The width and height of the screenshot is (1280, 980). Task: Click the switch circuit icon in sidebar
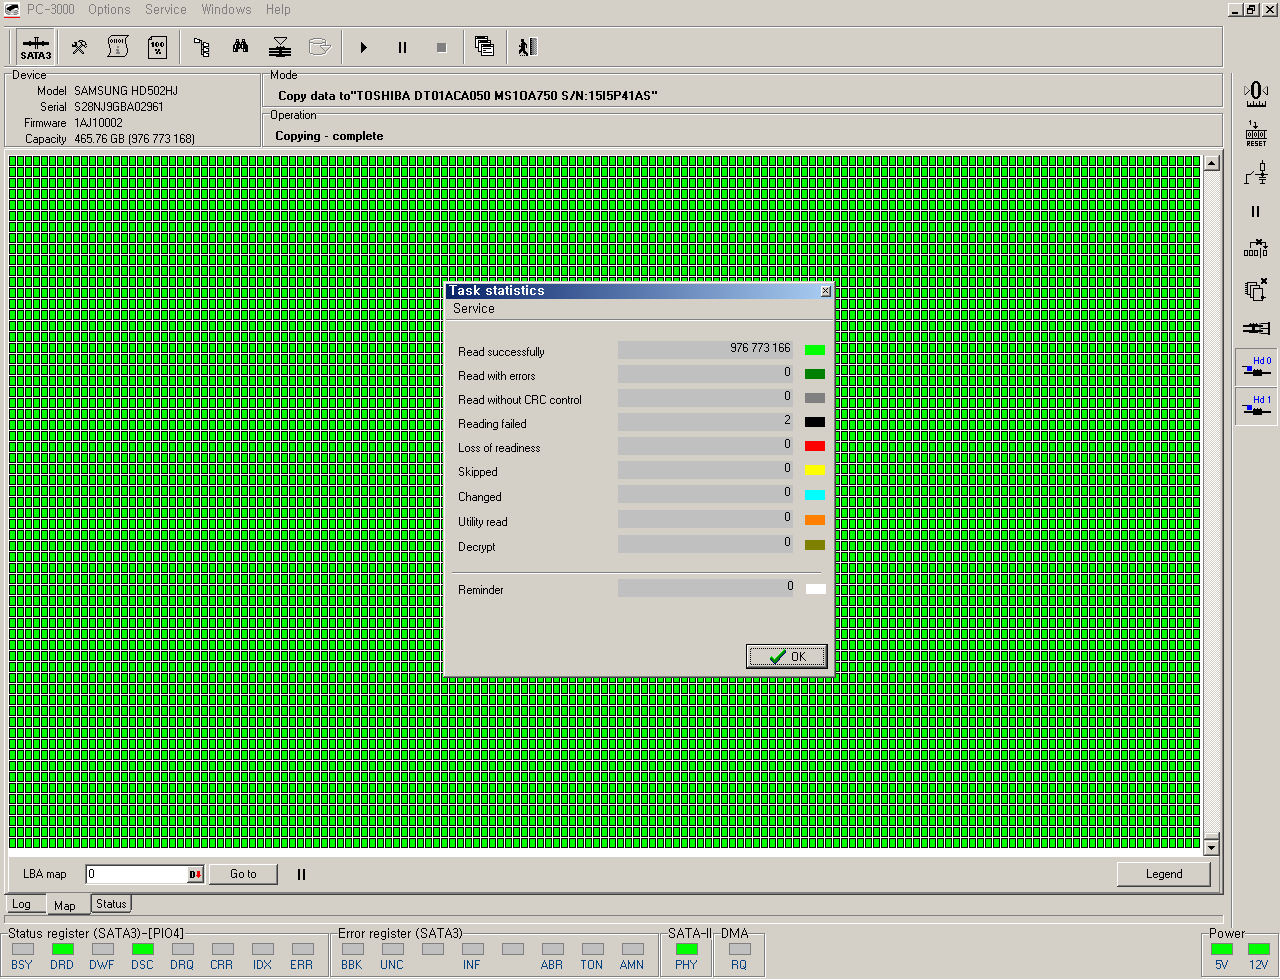[1256, 173]
